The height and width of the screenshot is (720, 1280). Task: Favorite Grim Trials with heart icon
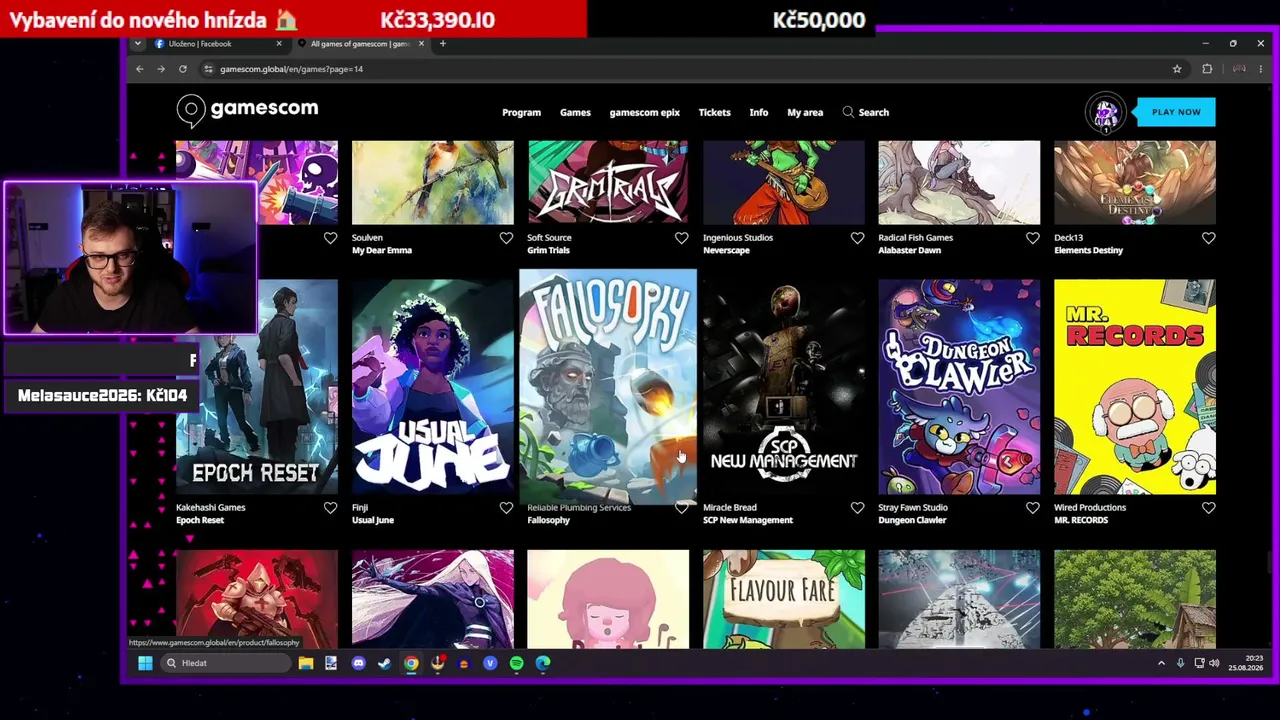click(682, 238)
